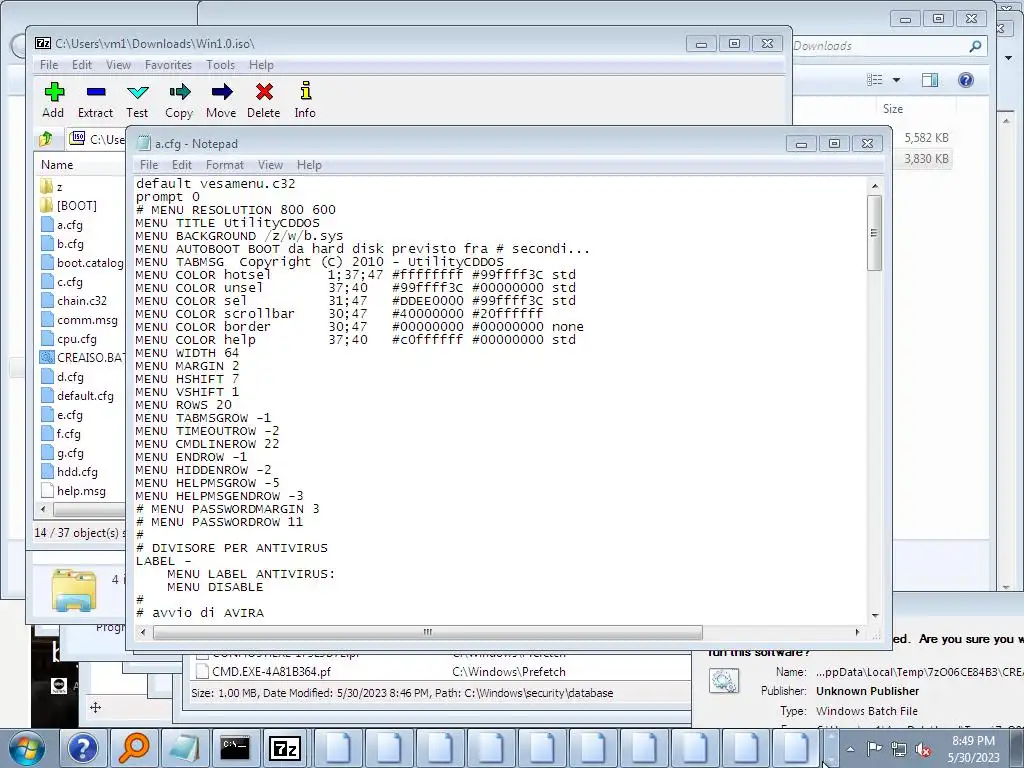The width and height of the screenshot is (1024, 768).
Task: Open the Help menu in Notepad
Action: coord(309,165)
